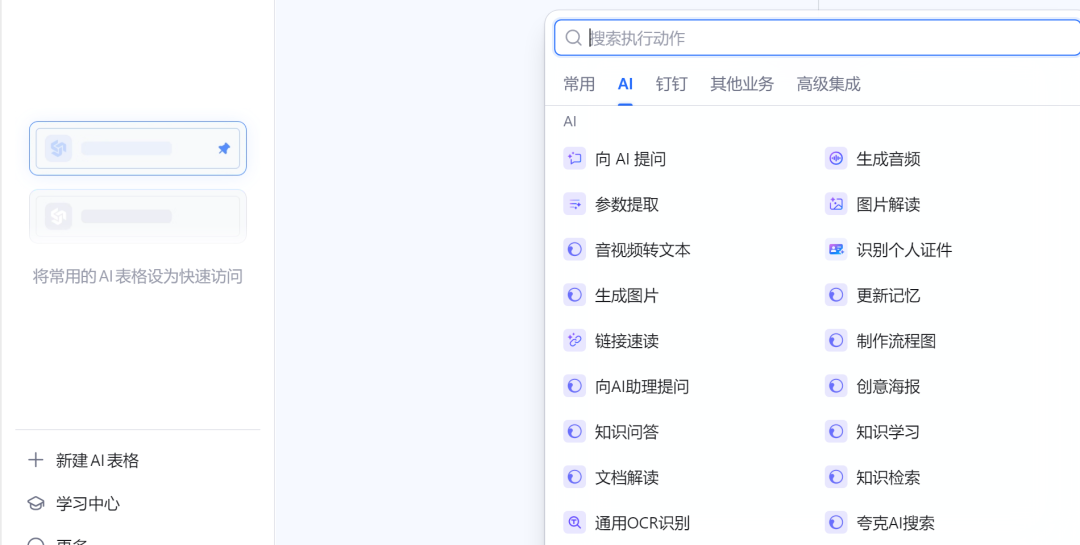Click the 参数提取 icon
This screenshot has width=1080, height=545.
coord(574,204)
